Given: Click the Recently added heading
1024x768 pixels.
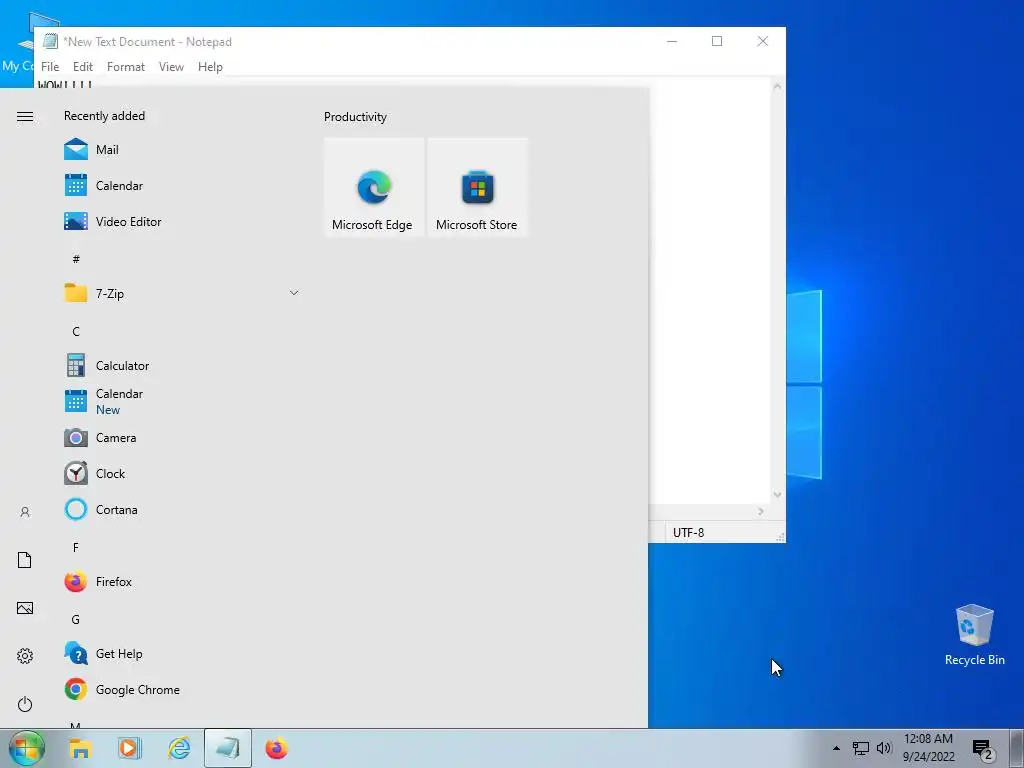Looking at the screenshot, I should 104,116.
